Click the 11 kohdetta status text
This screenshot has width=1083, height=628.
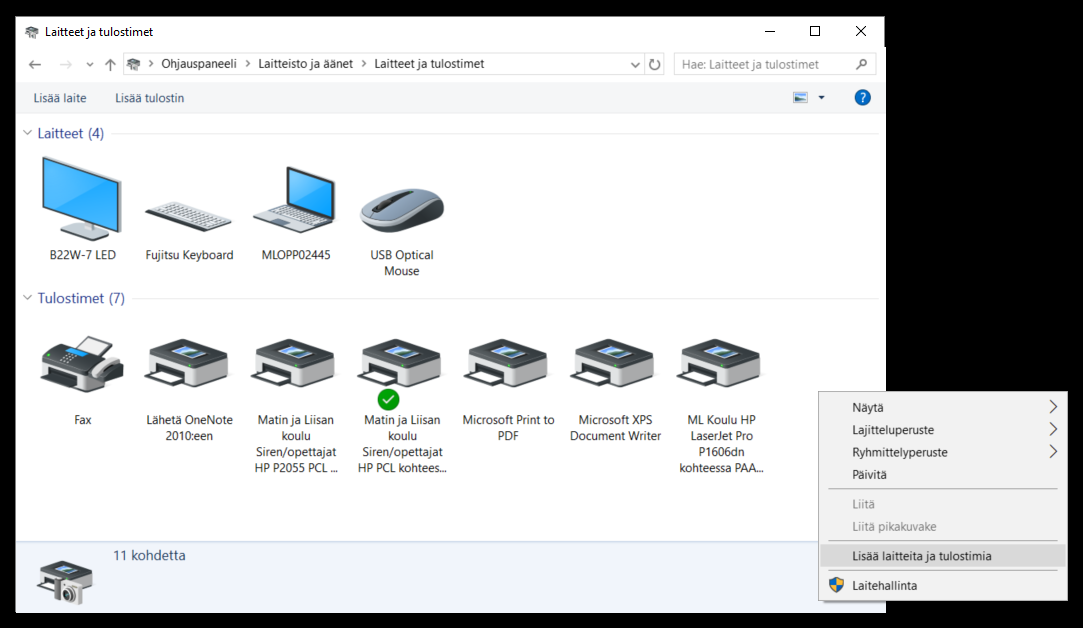[149, 555]
